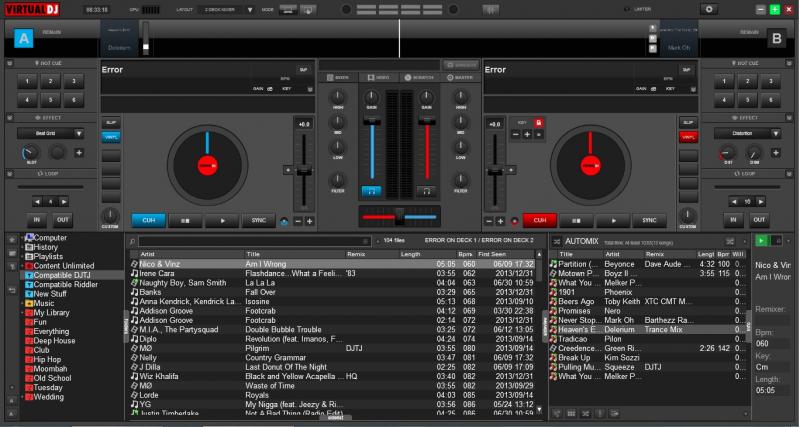Click deck B key plus button
Viewport: 800px width, 427px height.
pos(527,135)
